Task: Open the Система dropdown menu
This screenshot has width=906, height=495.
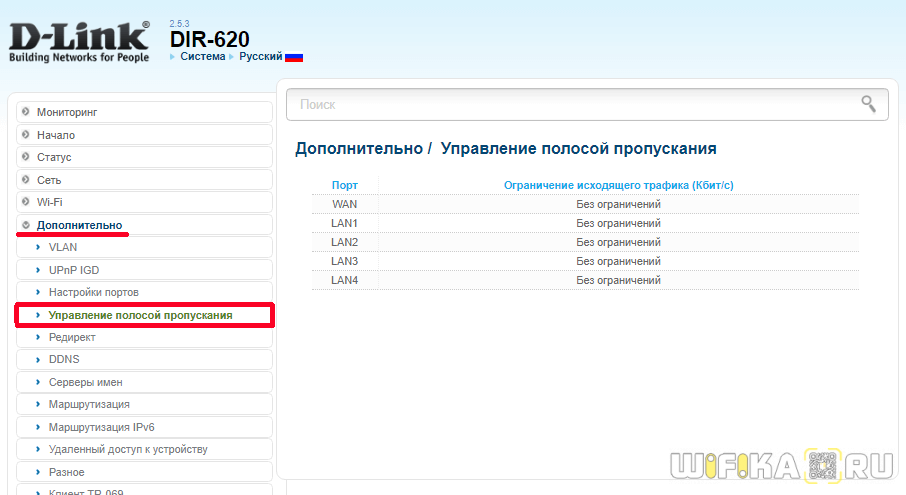Action: coord(202,57)
